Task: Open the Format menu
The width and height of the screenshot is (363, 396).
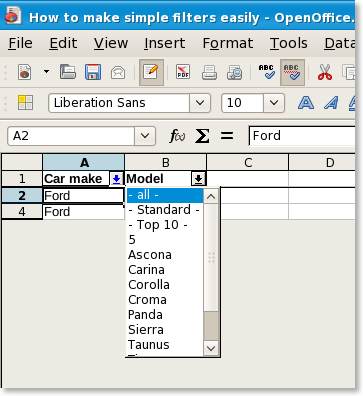Action: point(228,43)
